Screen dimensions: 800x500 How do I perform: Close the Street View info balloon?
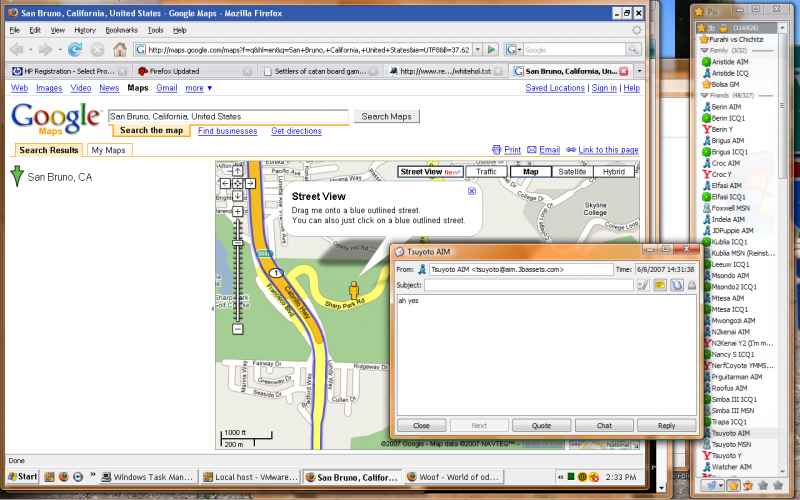pyautogui.click(x=472, y=190)
